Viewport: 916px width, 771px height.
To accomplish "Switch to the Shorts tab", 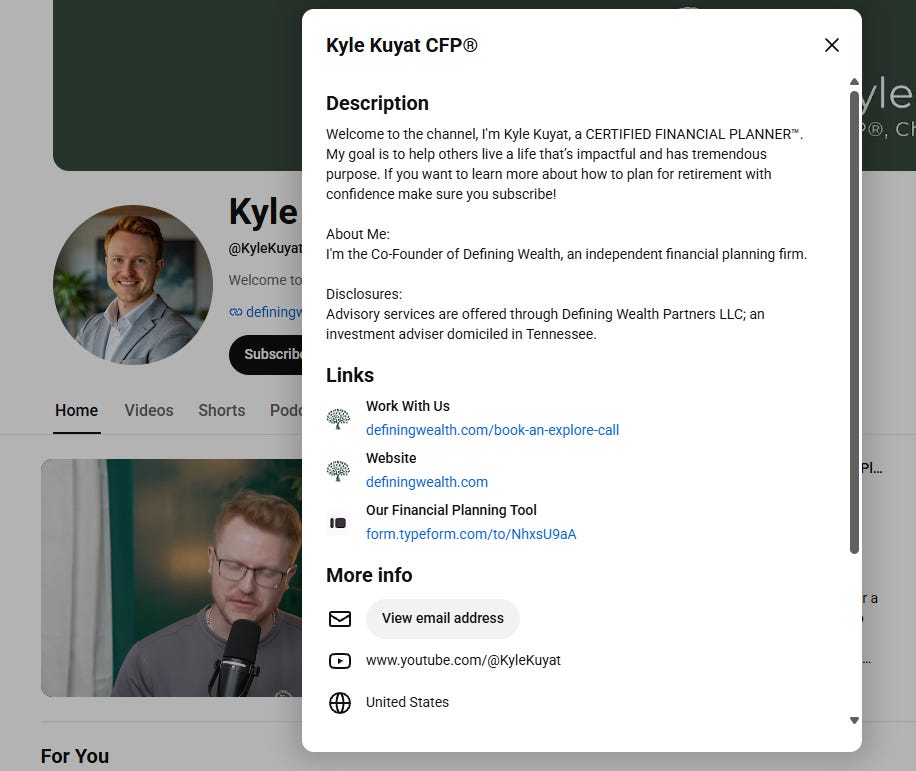I will pyautogui.click(x=221, y=411).
